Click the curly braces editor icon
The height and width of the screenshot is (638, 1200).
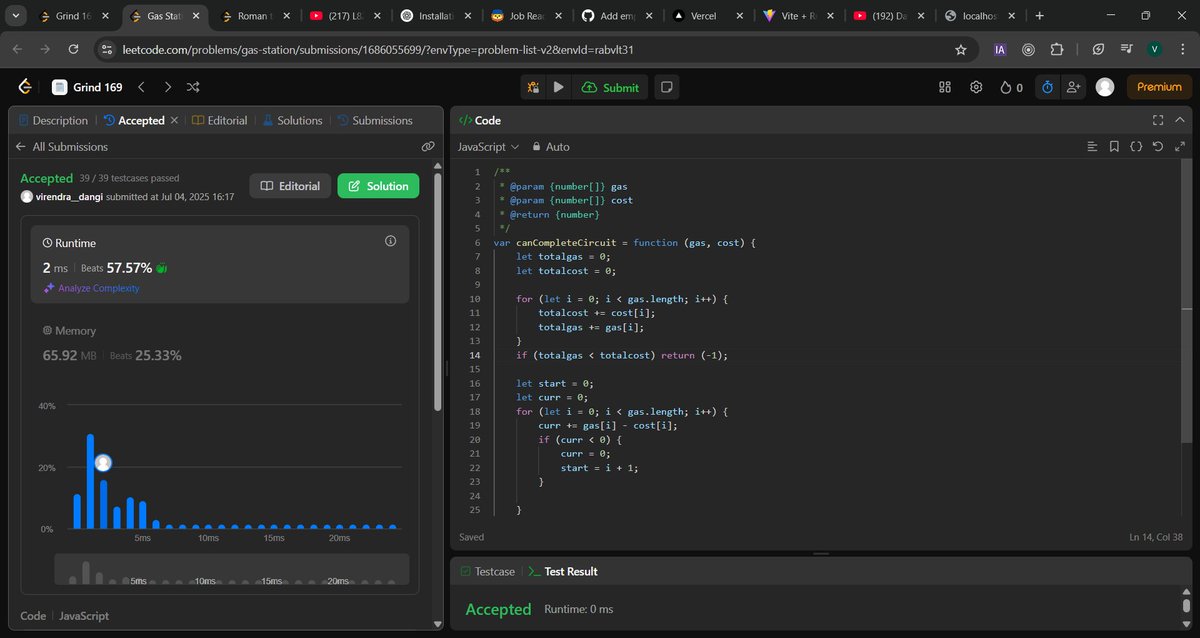pyautogui.click(x=1136, y=146)
